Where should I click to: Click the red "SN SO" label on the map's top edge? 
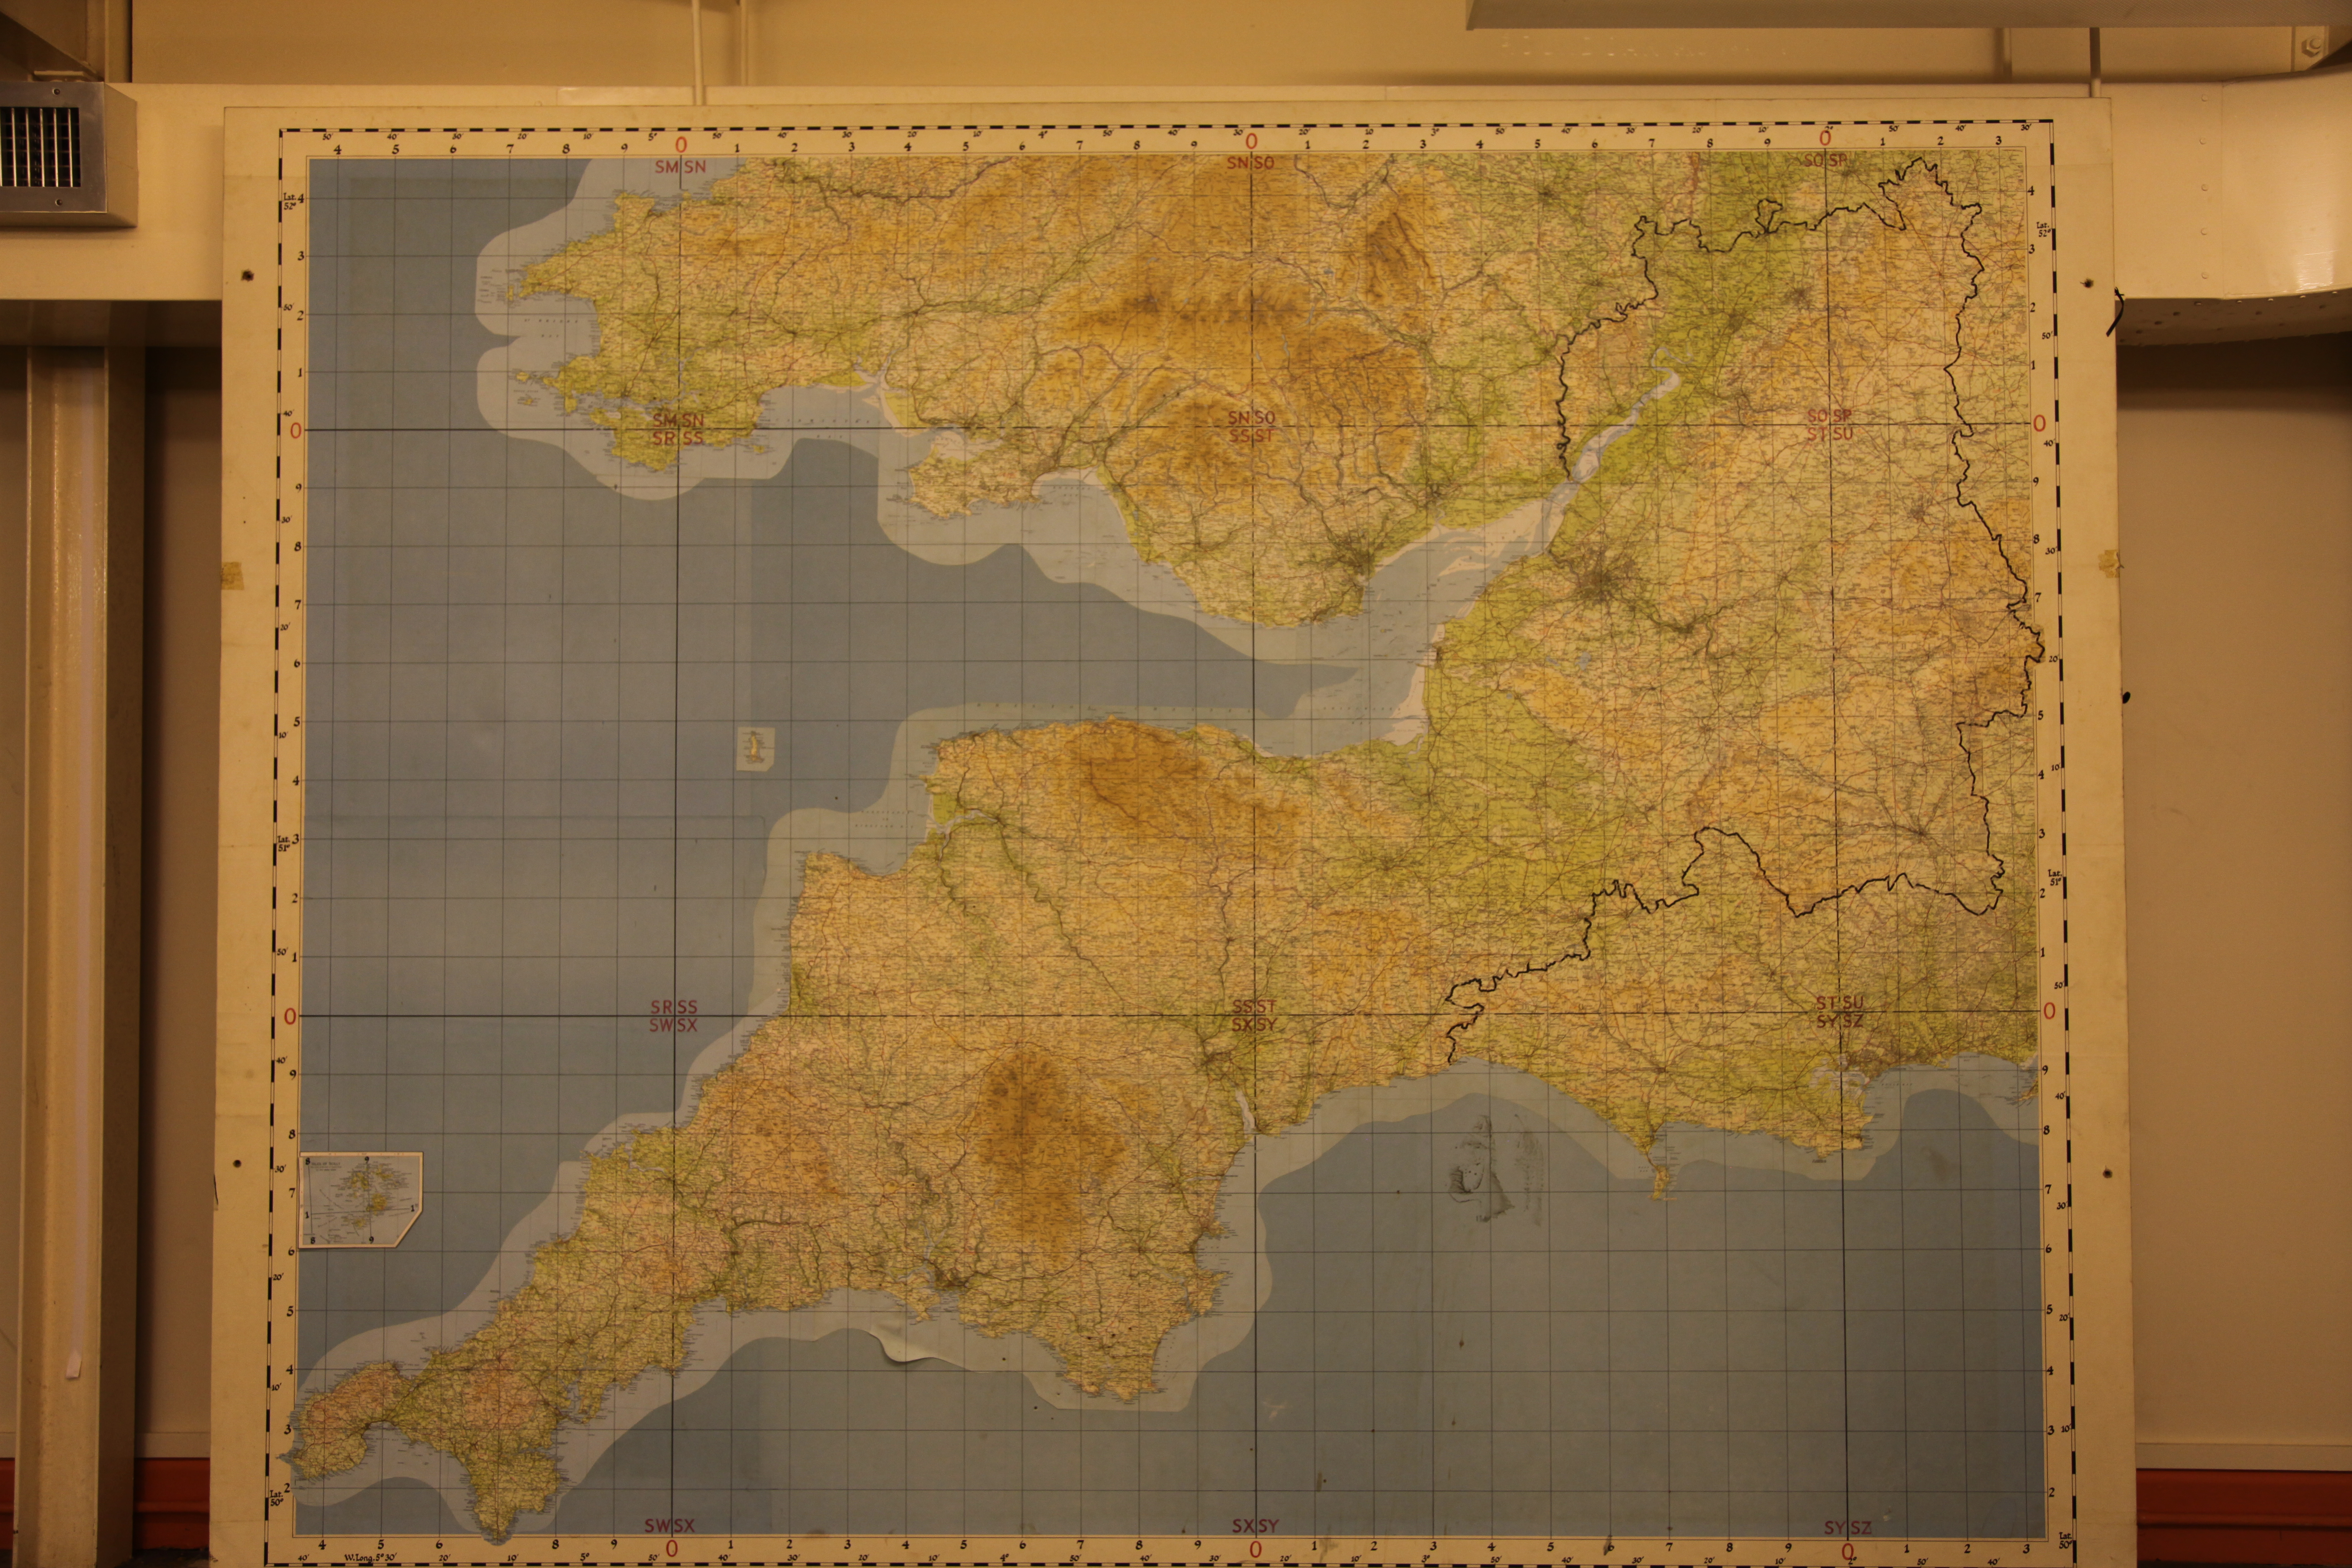coord(1251,163)
